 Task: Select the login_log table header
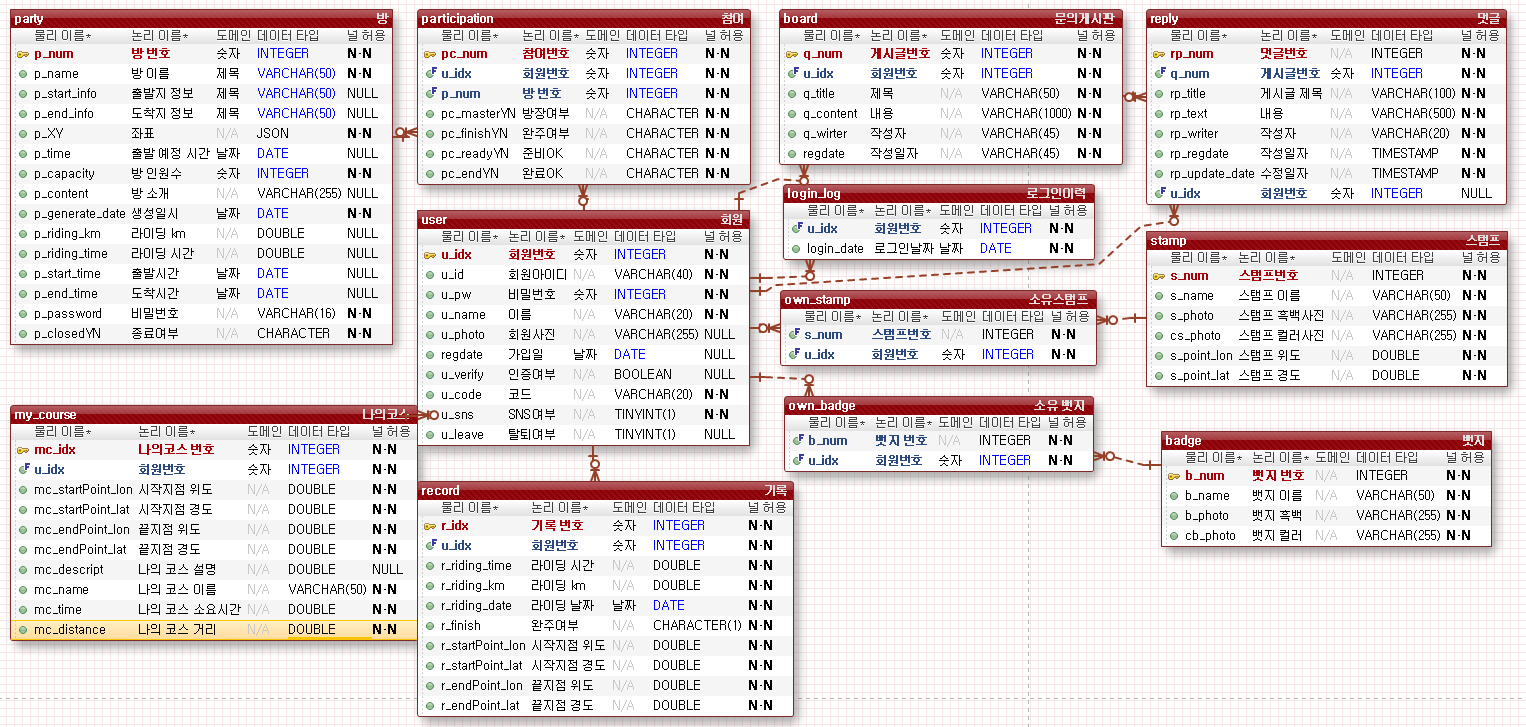940,193
